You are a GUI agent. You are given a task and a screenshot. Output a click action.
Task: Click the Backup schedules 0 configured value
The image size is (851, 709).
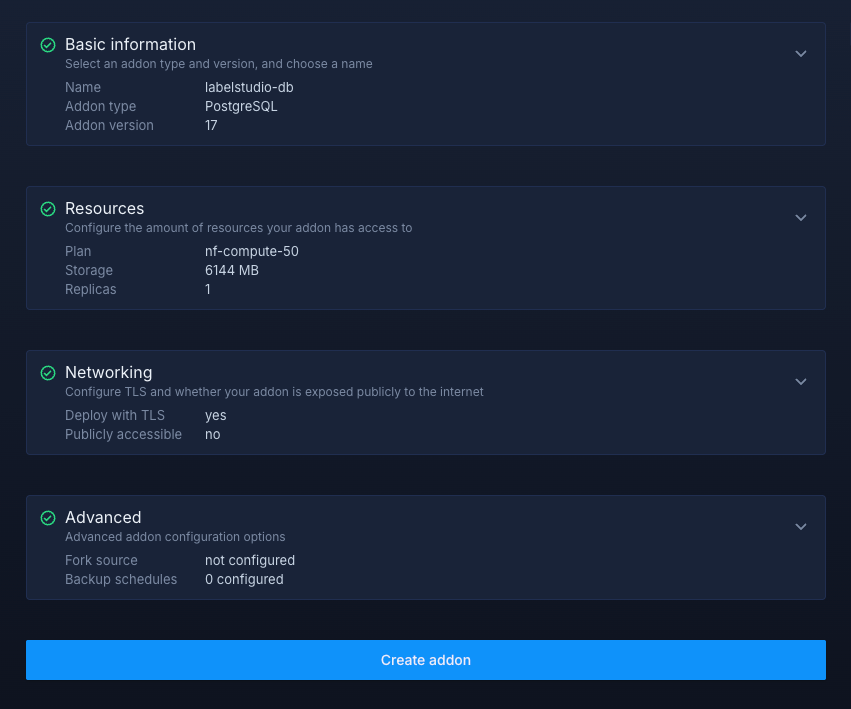tap(244, 580)
